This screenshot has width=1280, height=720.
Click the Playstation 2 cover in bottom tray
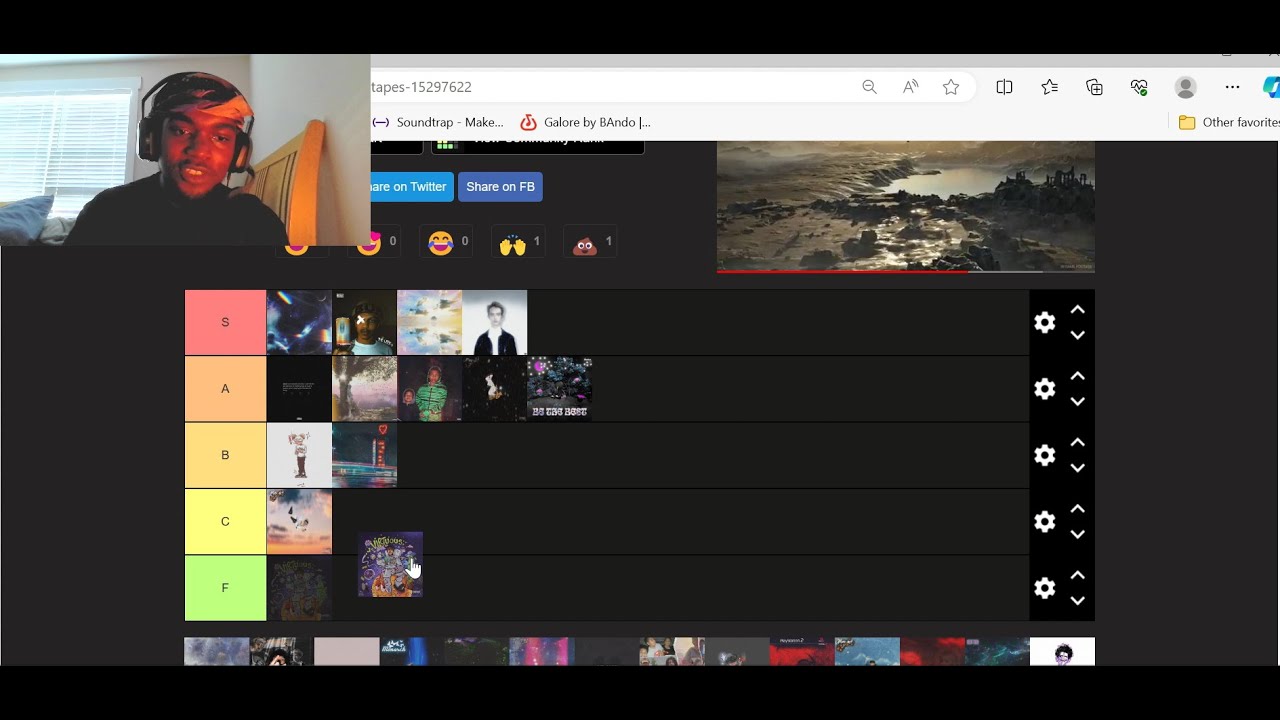coord(802,651)
